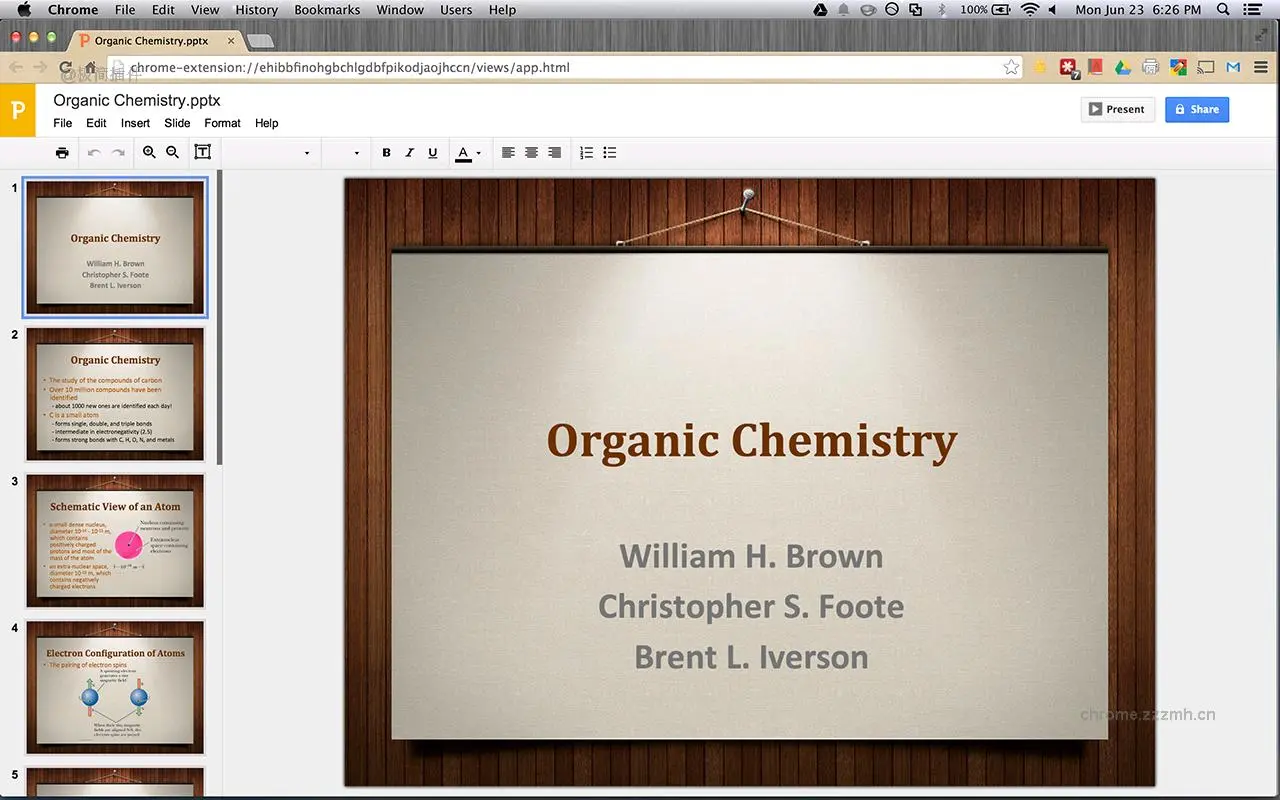Open the Slide menu

point(177,123)
